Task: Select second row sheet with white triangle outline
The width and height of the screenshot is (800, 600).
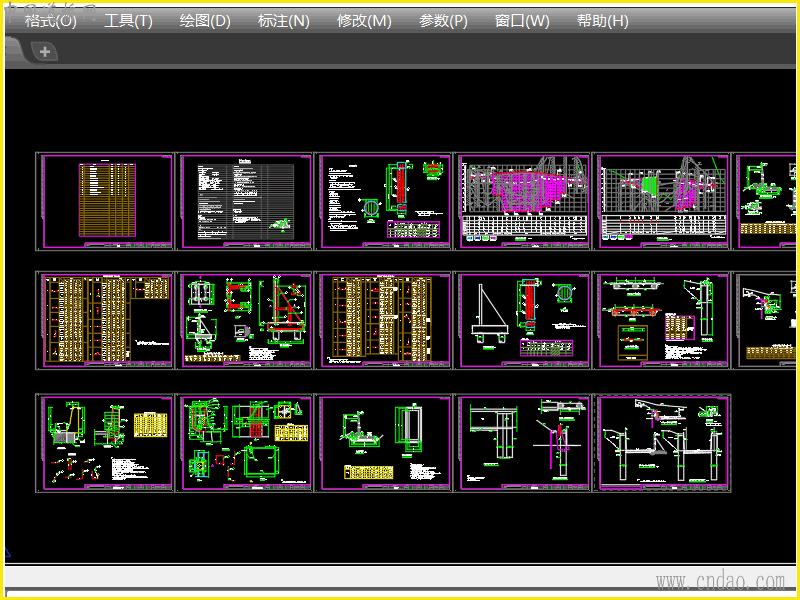Action: tap(523, 320)
